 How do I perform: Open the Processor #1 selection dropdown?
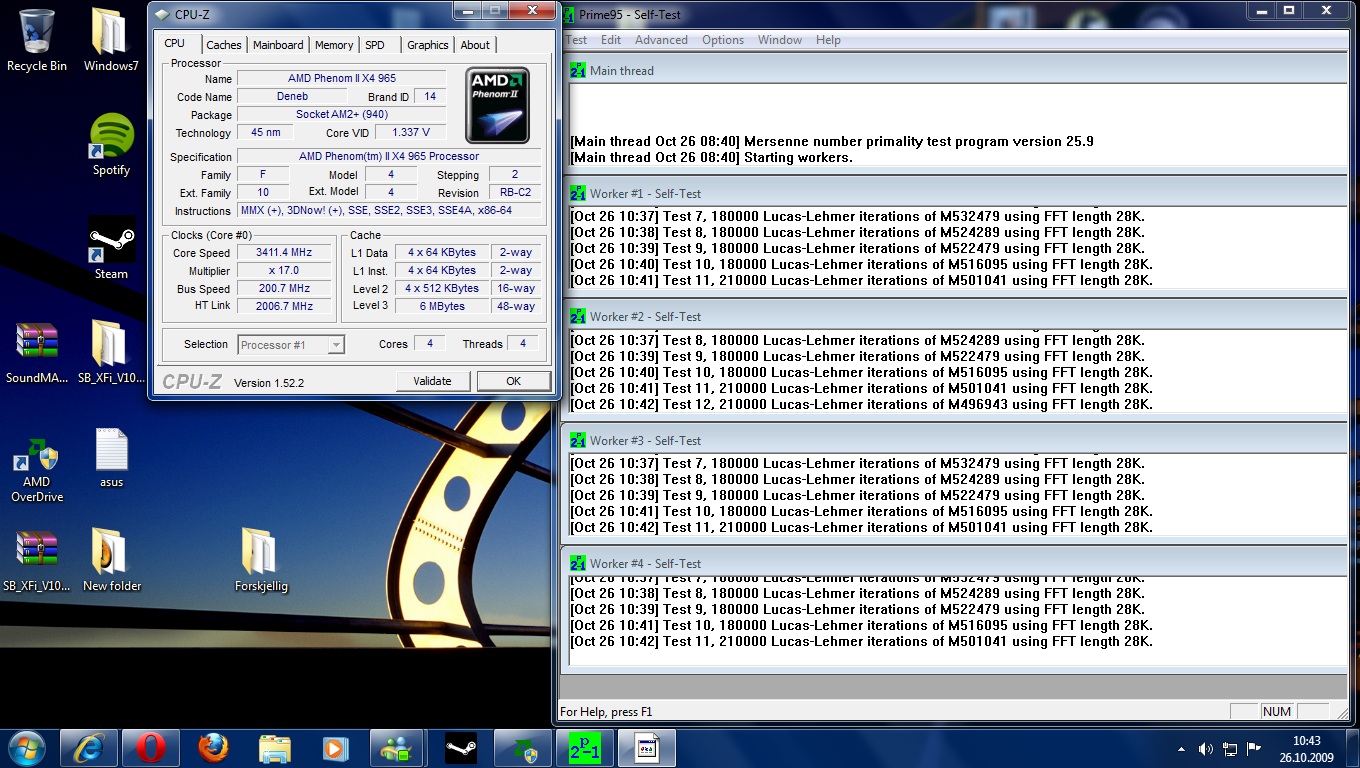tap(291, 345)
